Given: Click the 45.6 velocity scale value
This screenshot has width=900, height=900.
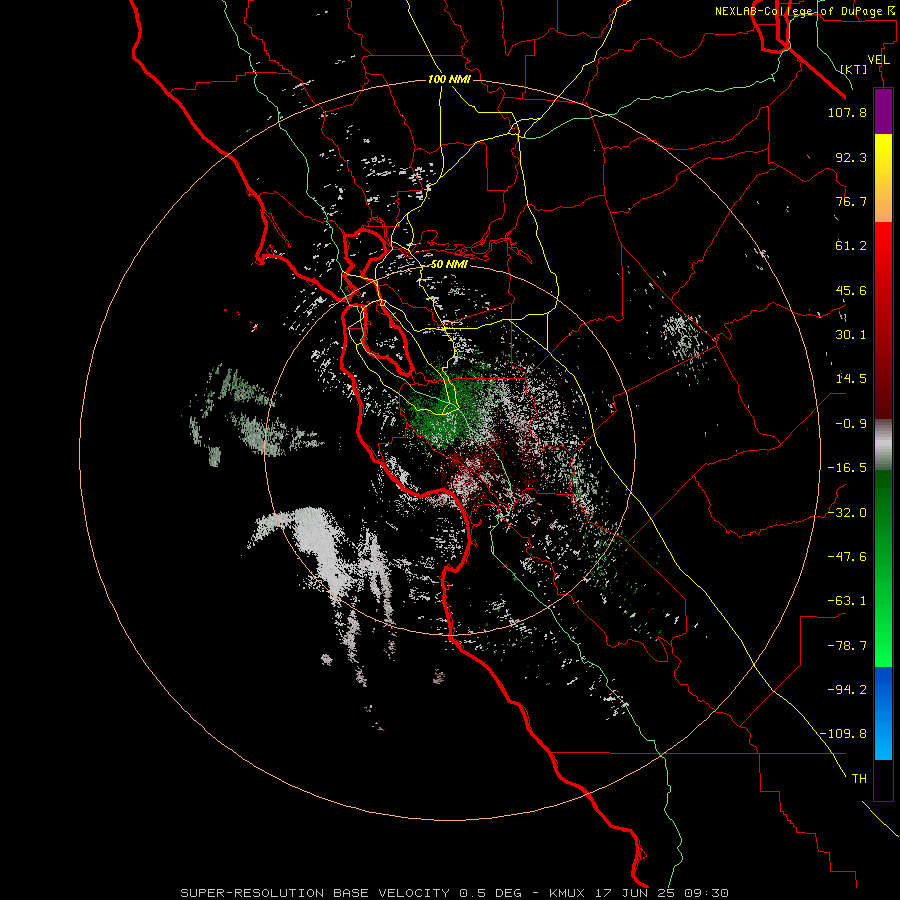Looking at the screenshot, I should [x=851, y=290].
